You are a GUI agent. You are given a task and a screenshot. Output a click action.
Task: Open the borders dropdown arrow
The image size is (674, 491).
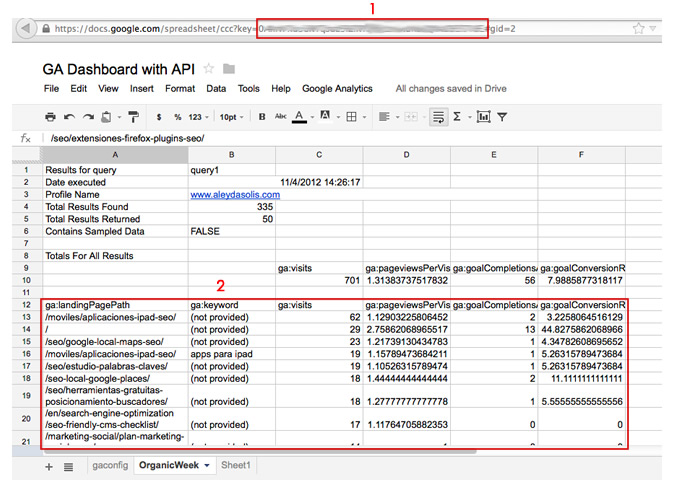pos(365,117)
